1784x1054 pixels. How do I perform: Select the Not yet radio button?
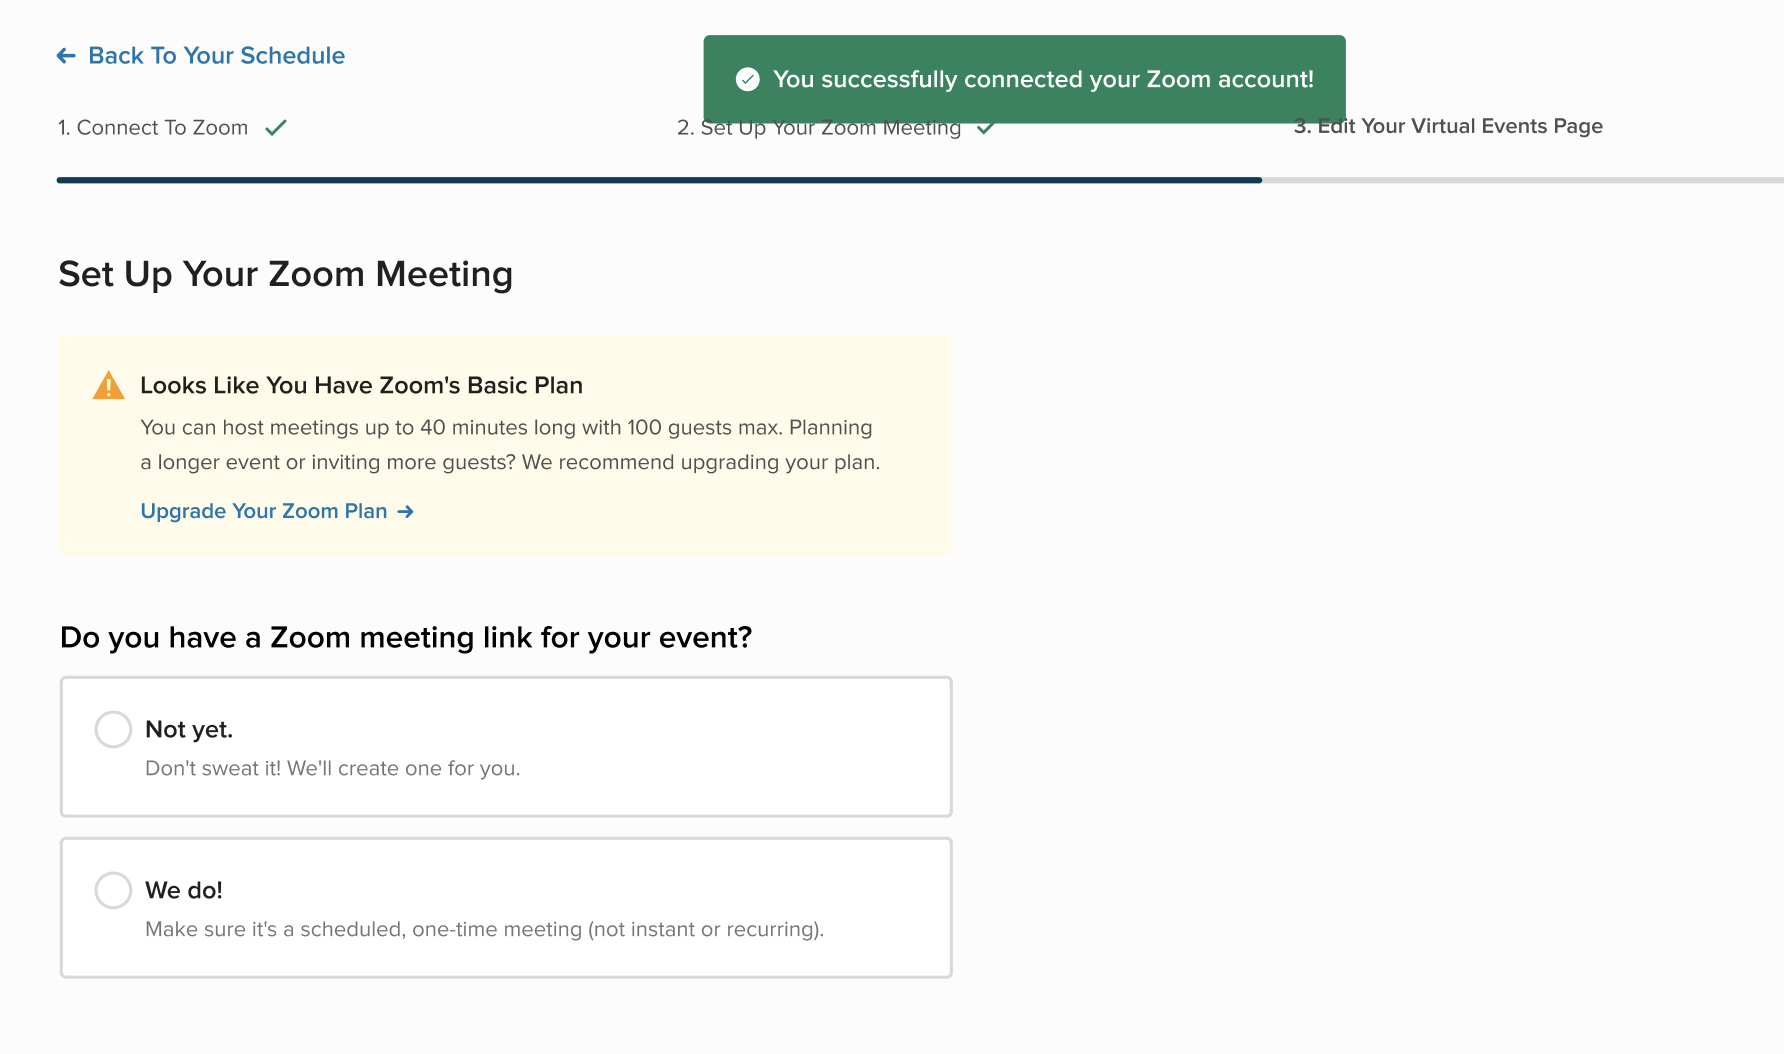[113, 729]
